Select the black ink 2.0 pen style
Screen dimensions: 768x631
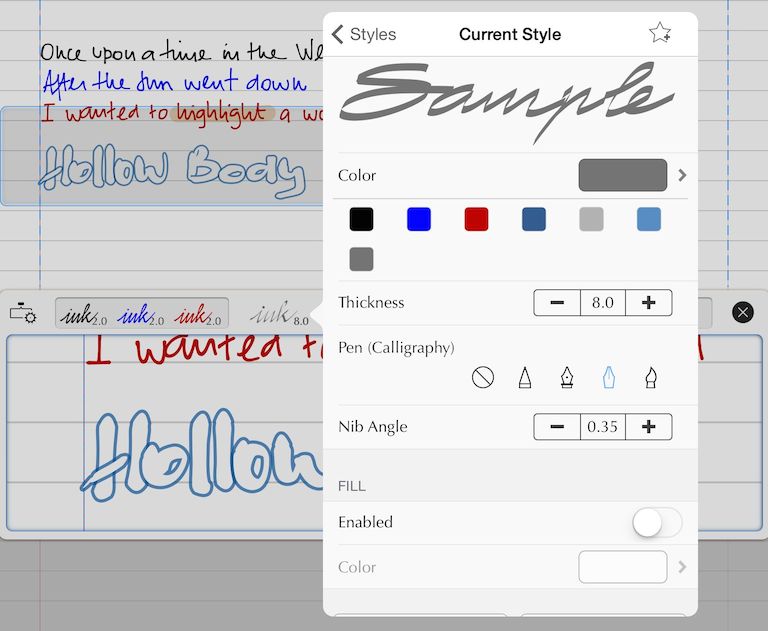tap(84, 314)
